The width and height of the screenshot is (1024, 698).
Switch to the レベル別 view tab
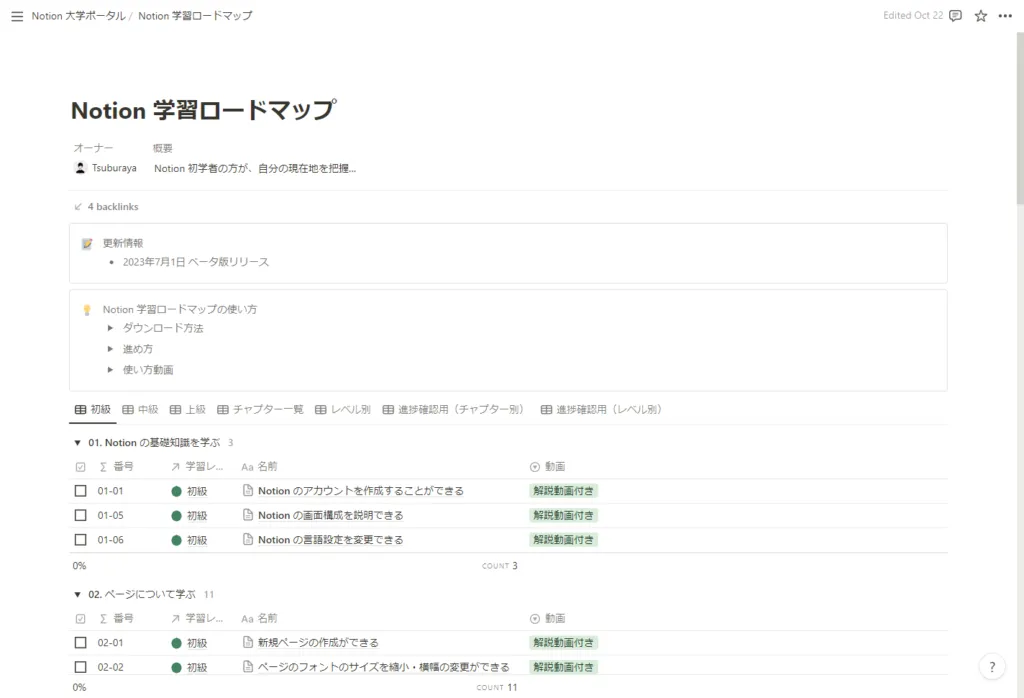coord(343,409)
